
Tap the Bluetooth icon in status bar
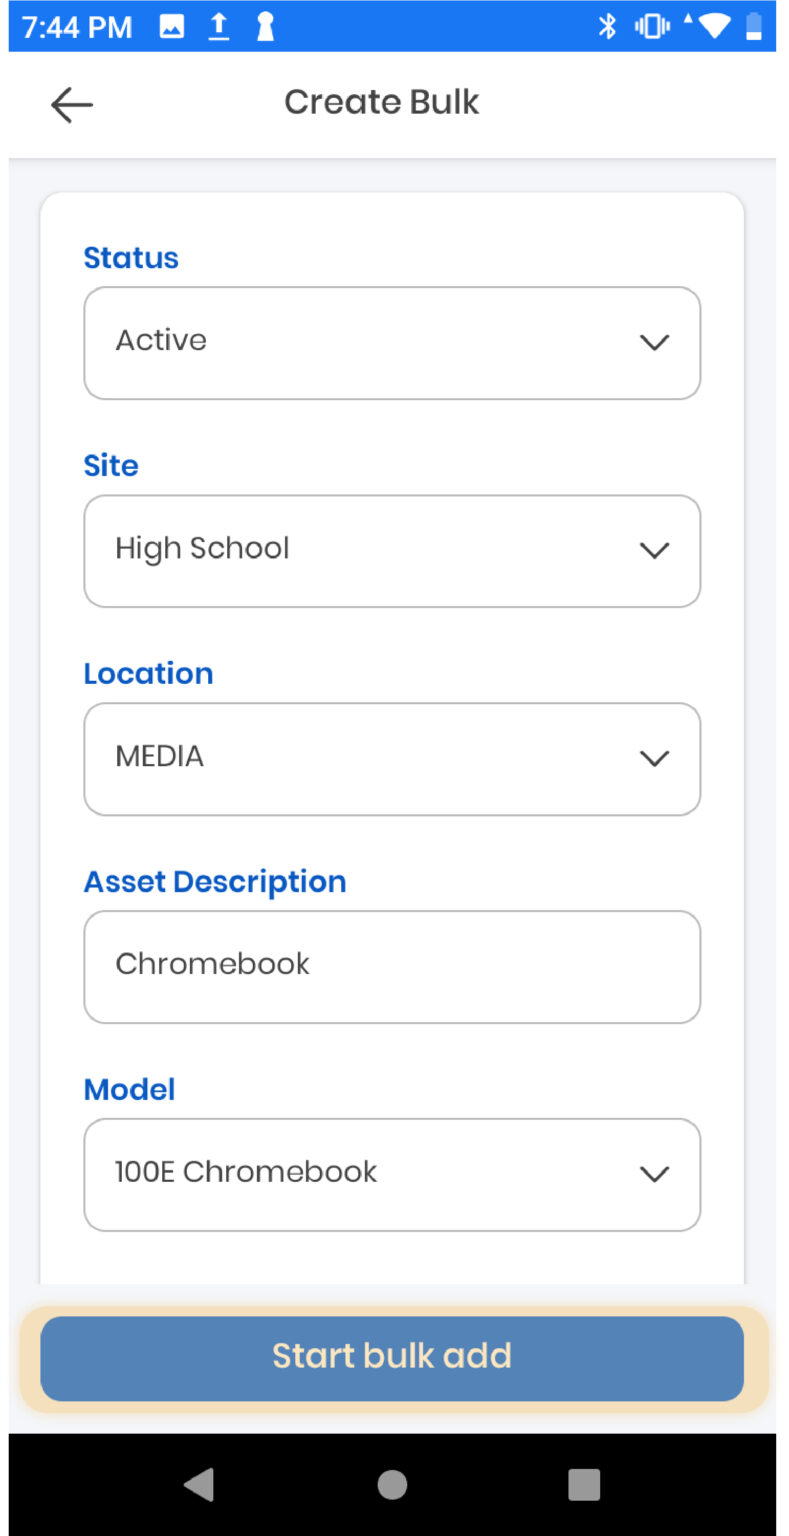click(607, 27)
